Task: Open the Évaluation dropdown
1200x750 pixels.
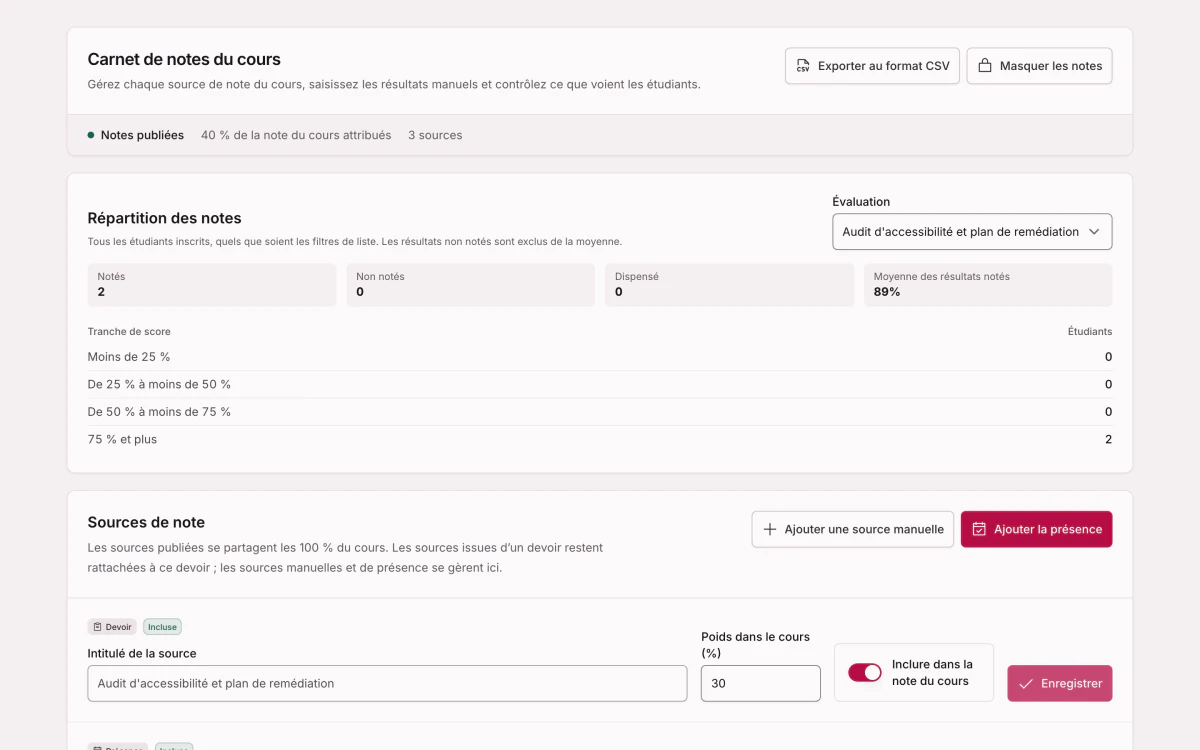Action: click(972, 232)
